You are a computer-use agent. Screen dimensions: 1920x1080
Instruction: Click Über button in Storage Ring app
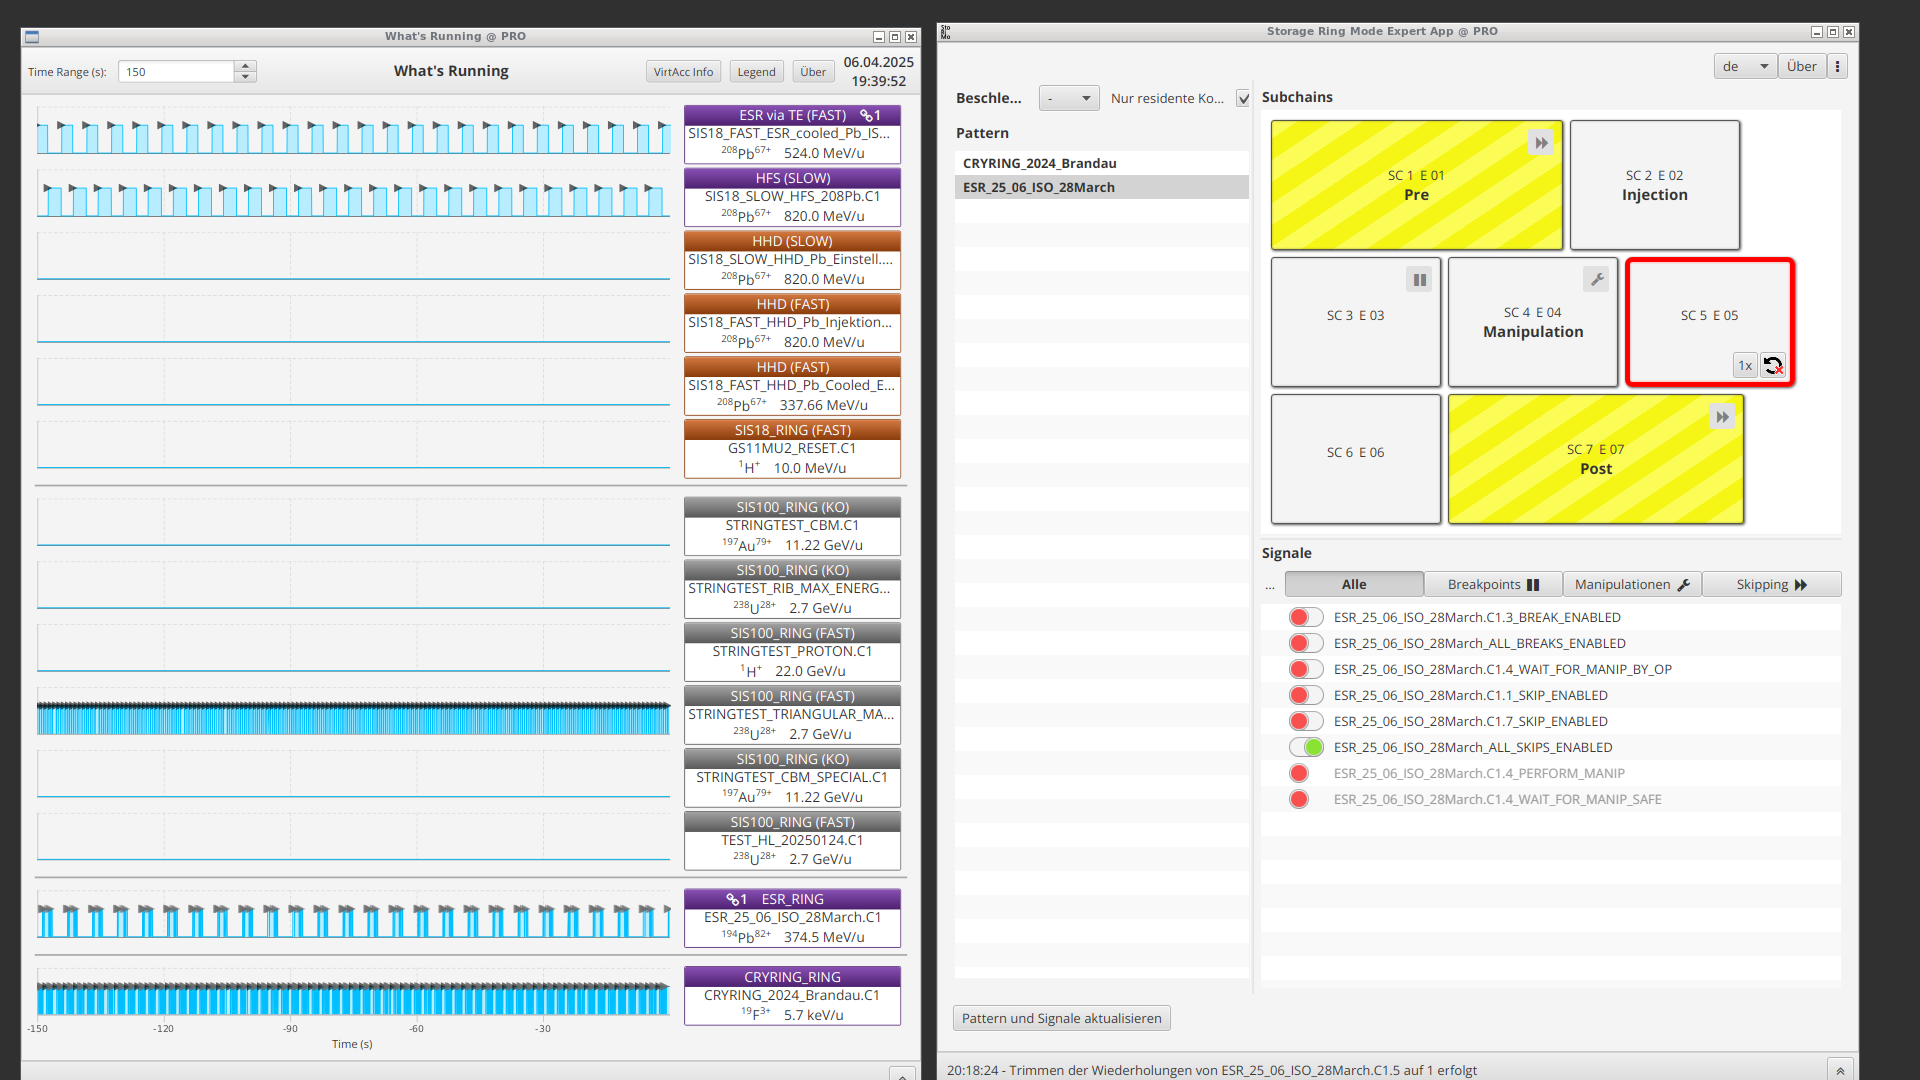[x=1801, y=66]
